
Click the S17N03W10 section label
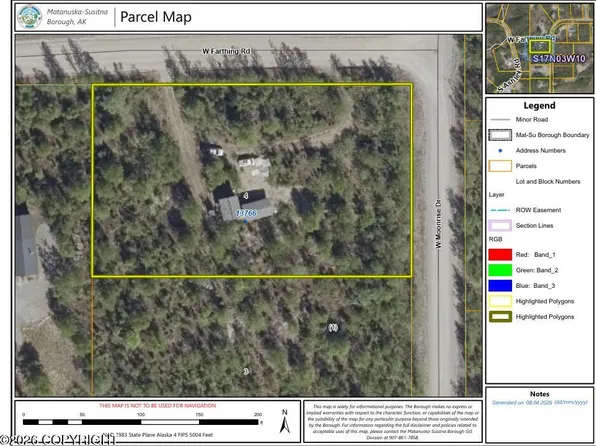pos(558,59)
